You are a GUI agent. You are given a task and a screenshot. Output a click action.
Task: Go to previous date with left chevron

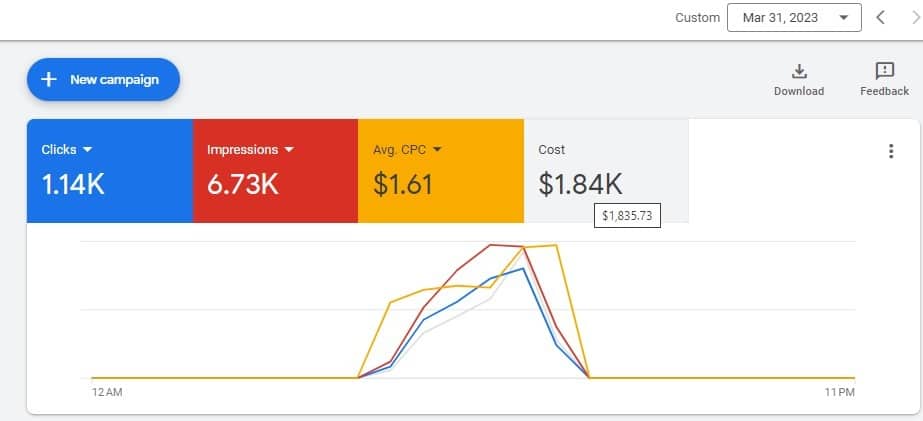(880, 18)
